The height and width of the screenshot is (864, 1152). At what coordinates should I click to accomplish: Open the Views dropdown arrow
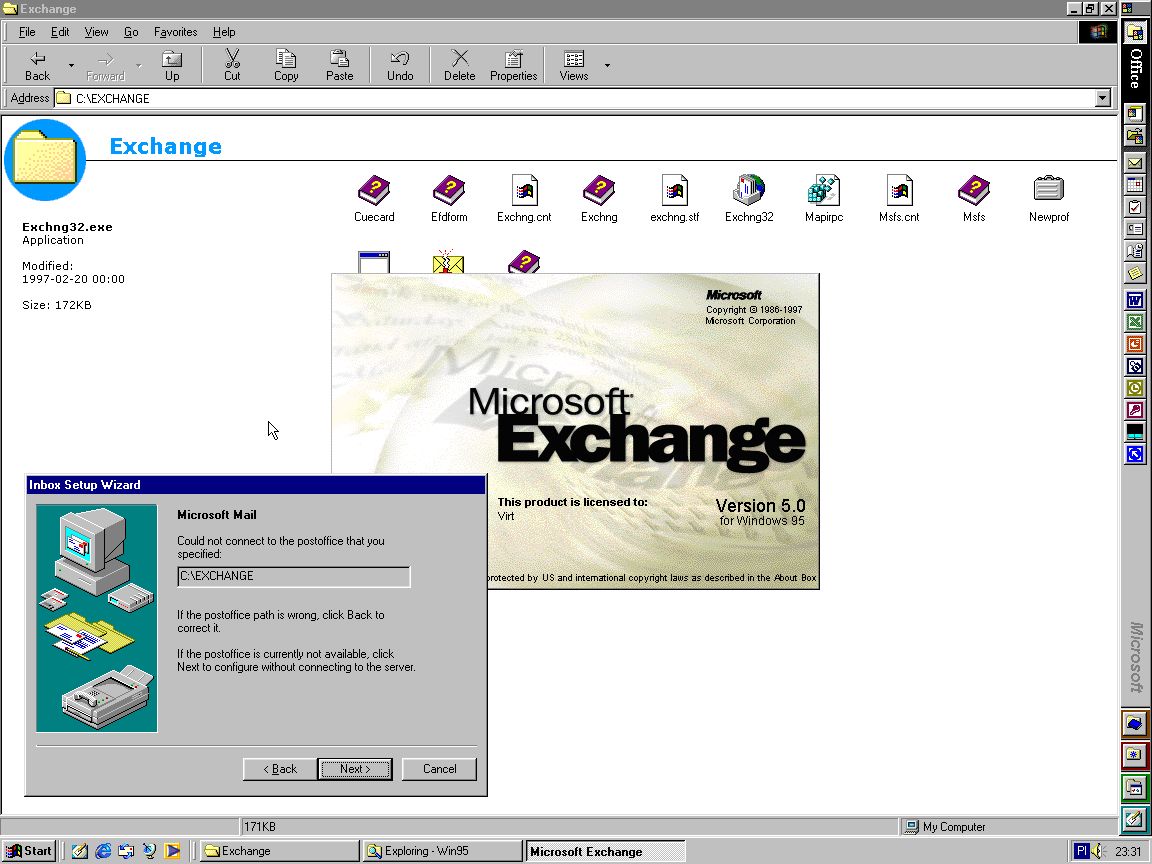coord(607,65)
